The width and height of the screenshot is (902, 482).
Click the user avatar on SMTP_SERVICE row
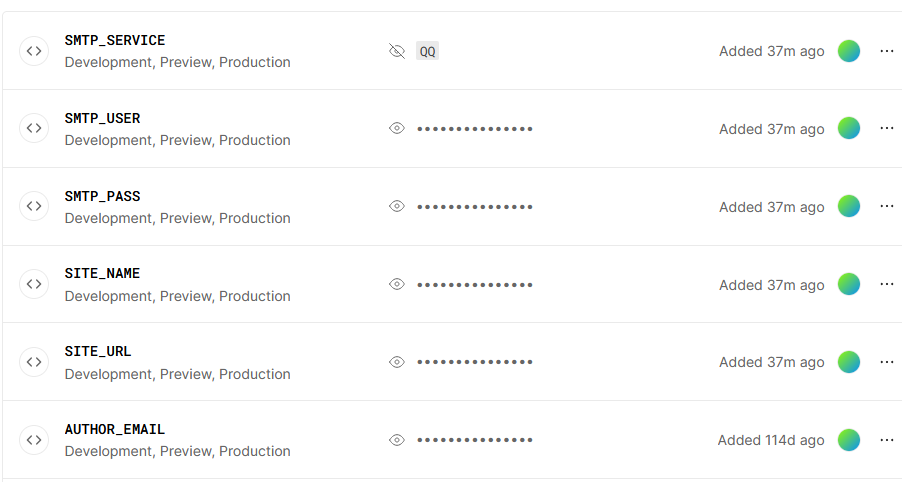[849, 51]
